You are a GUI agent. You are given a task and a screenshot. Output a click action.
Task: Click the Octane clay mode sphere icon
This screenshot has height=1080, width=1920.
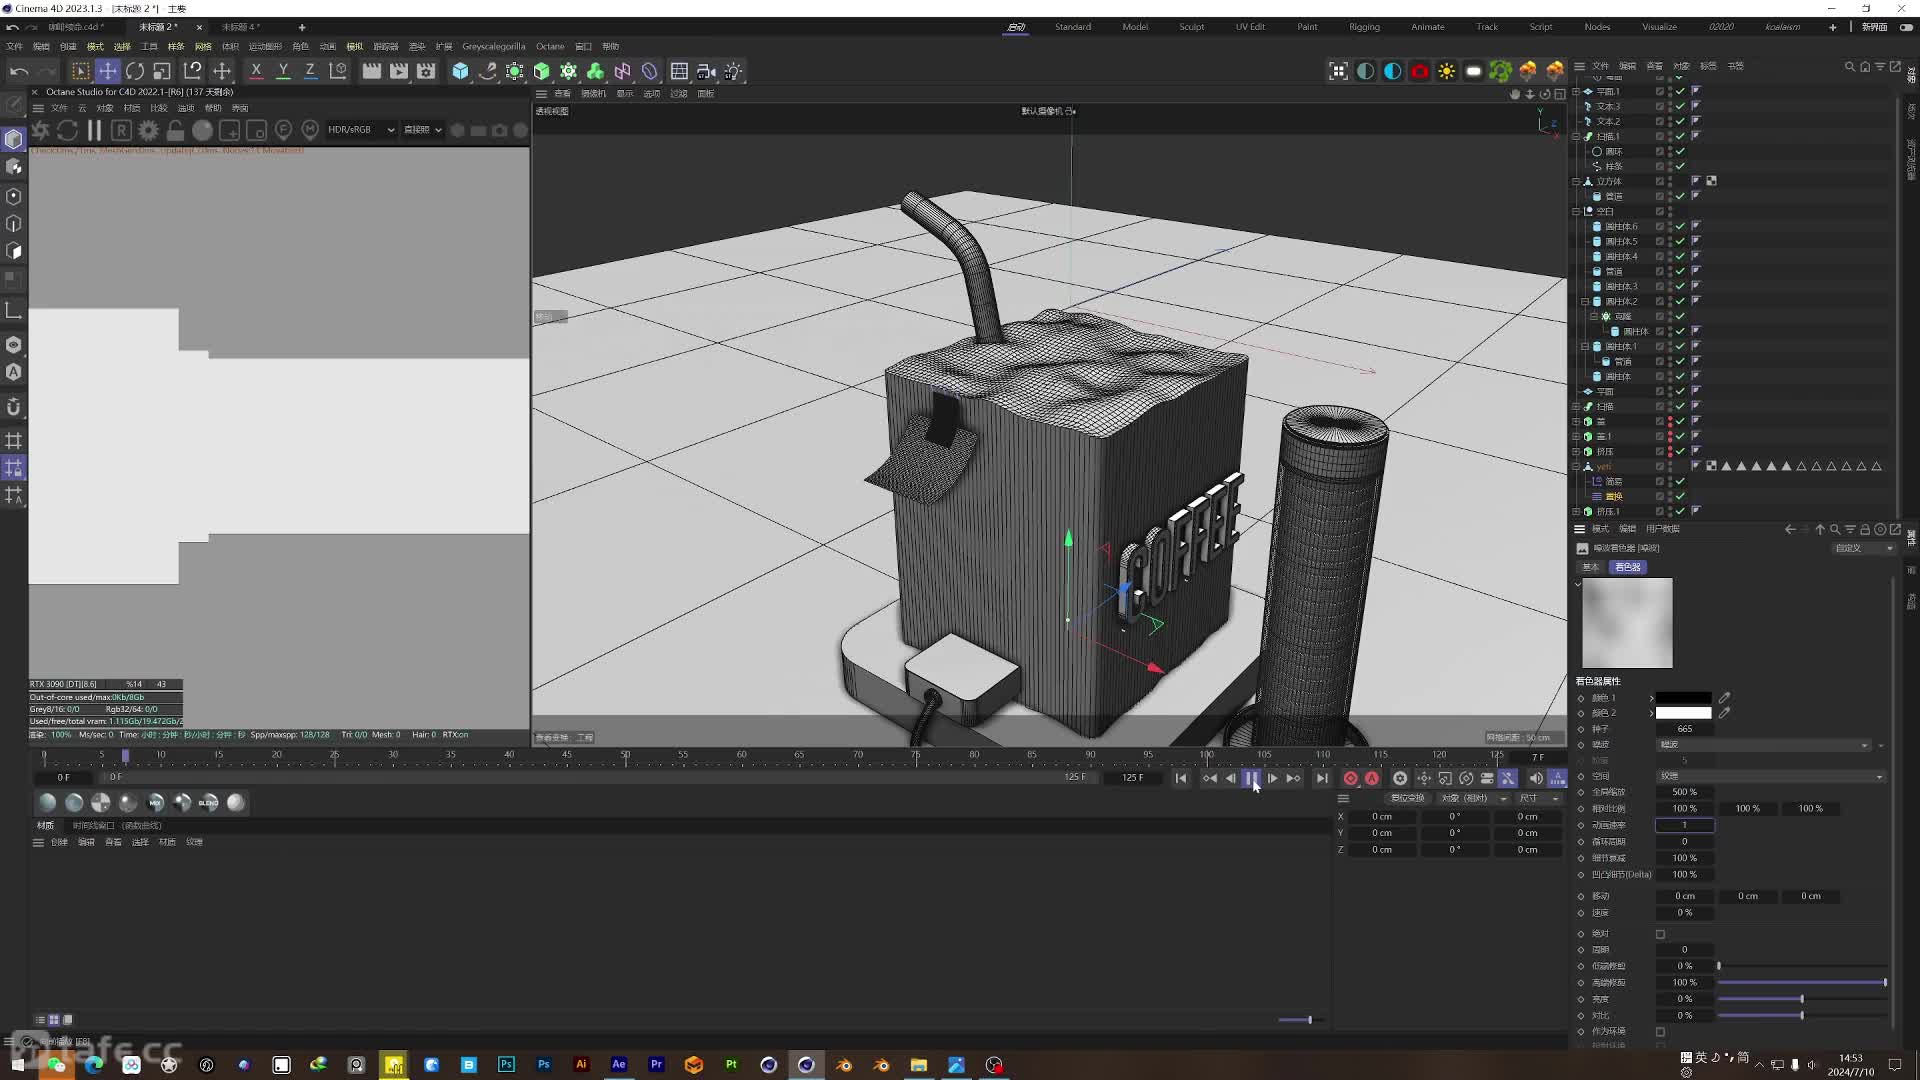pos(202,130)
